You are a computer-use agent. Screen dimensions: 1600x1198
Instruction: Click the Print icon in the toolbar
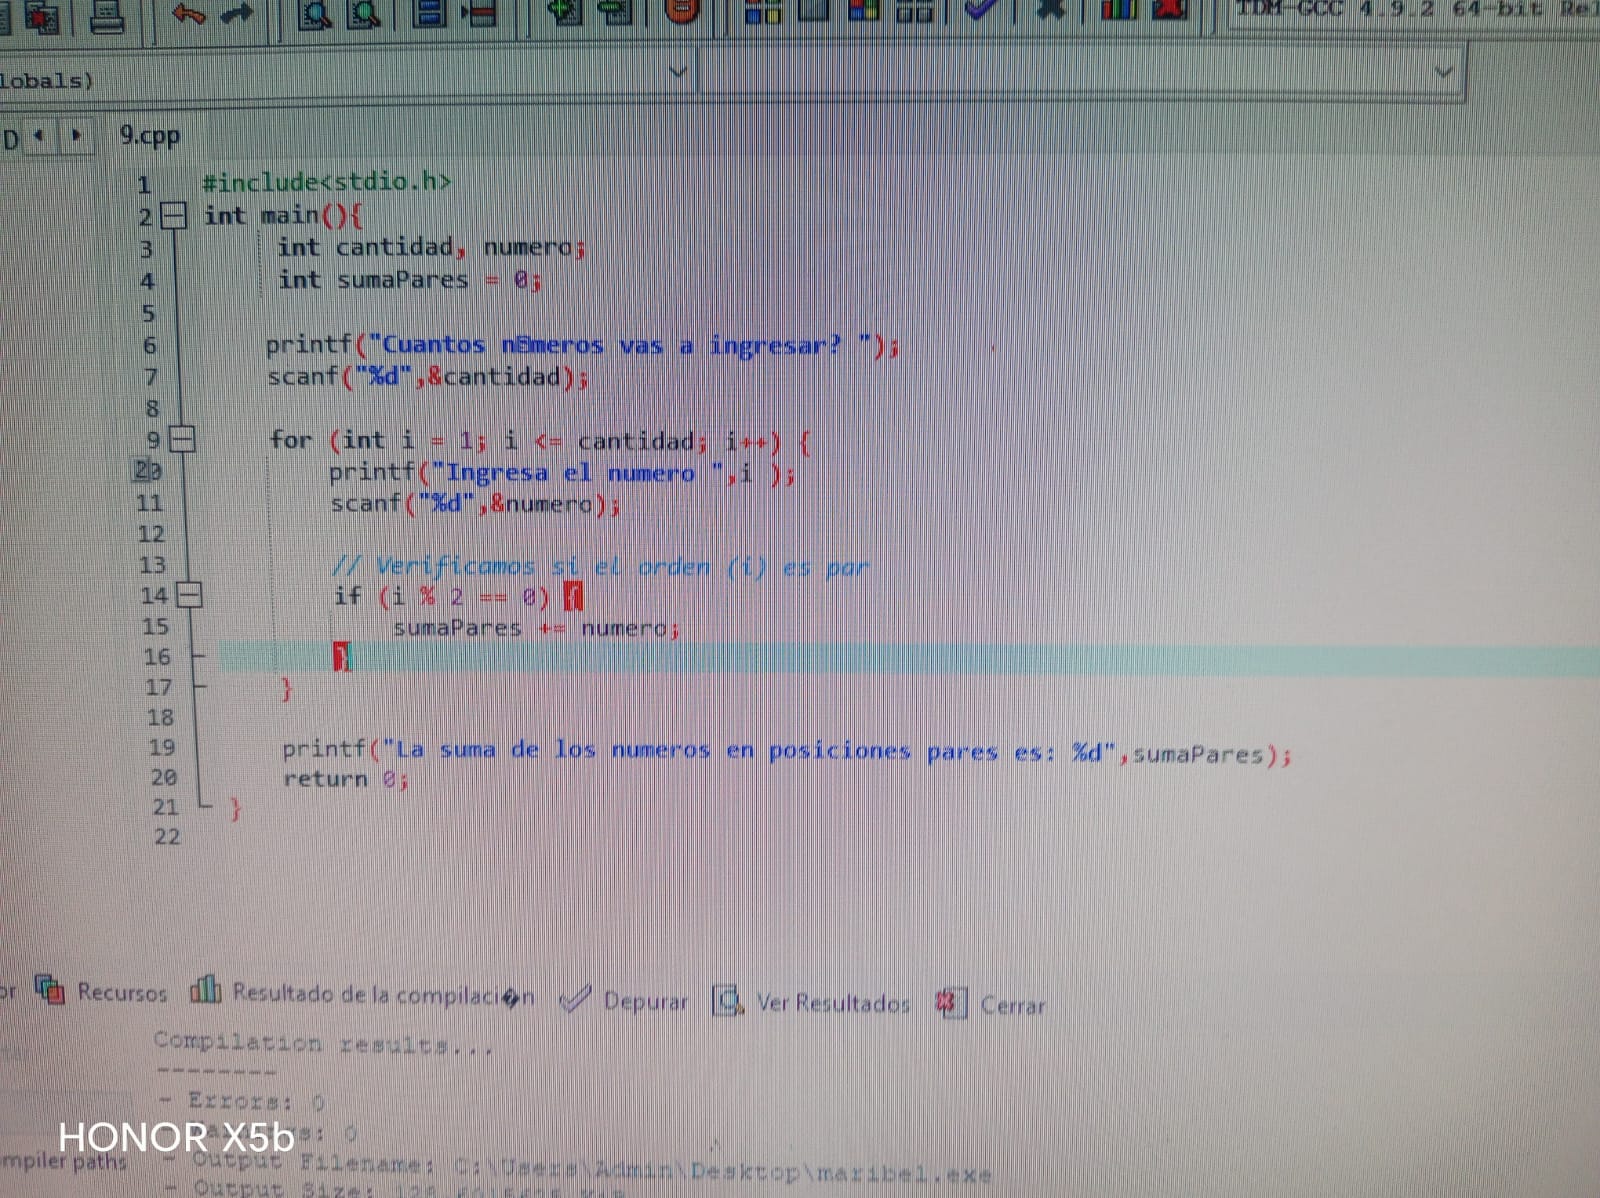[107, 14]
